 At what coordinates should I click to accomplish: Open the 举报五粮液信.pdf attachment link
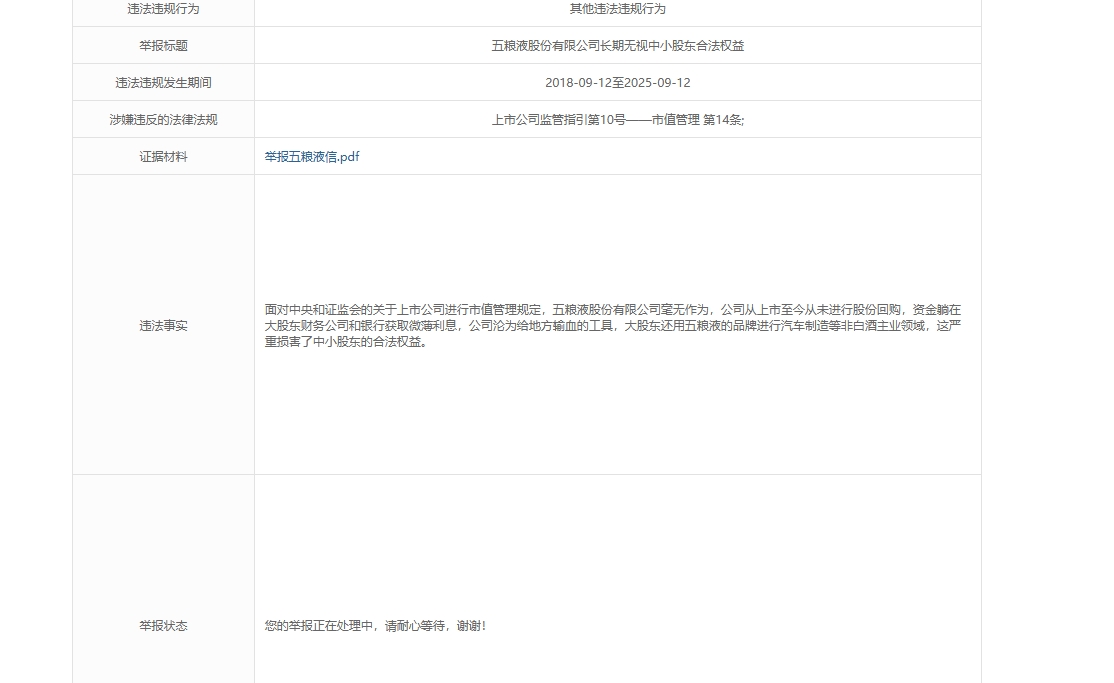[312, 156]
